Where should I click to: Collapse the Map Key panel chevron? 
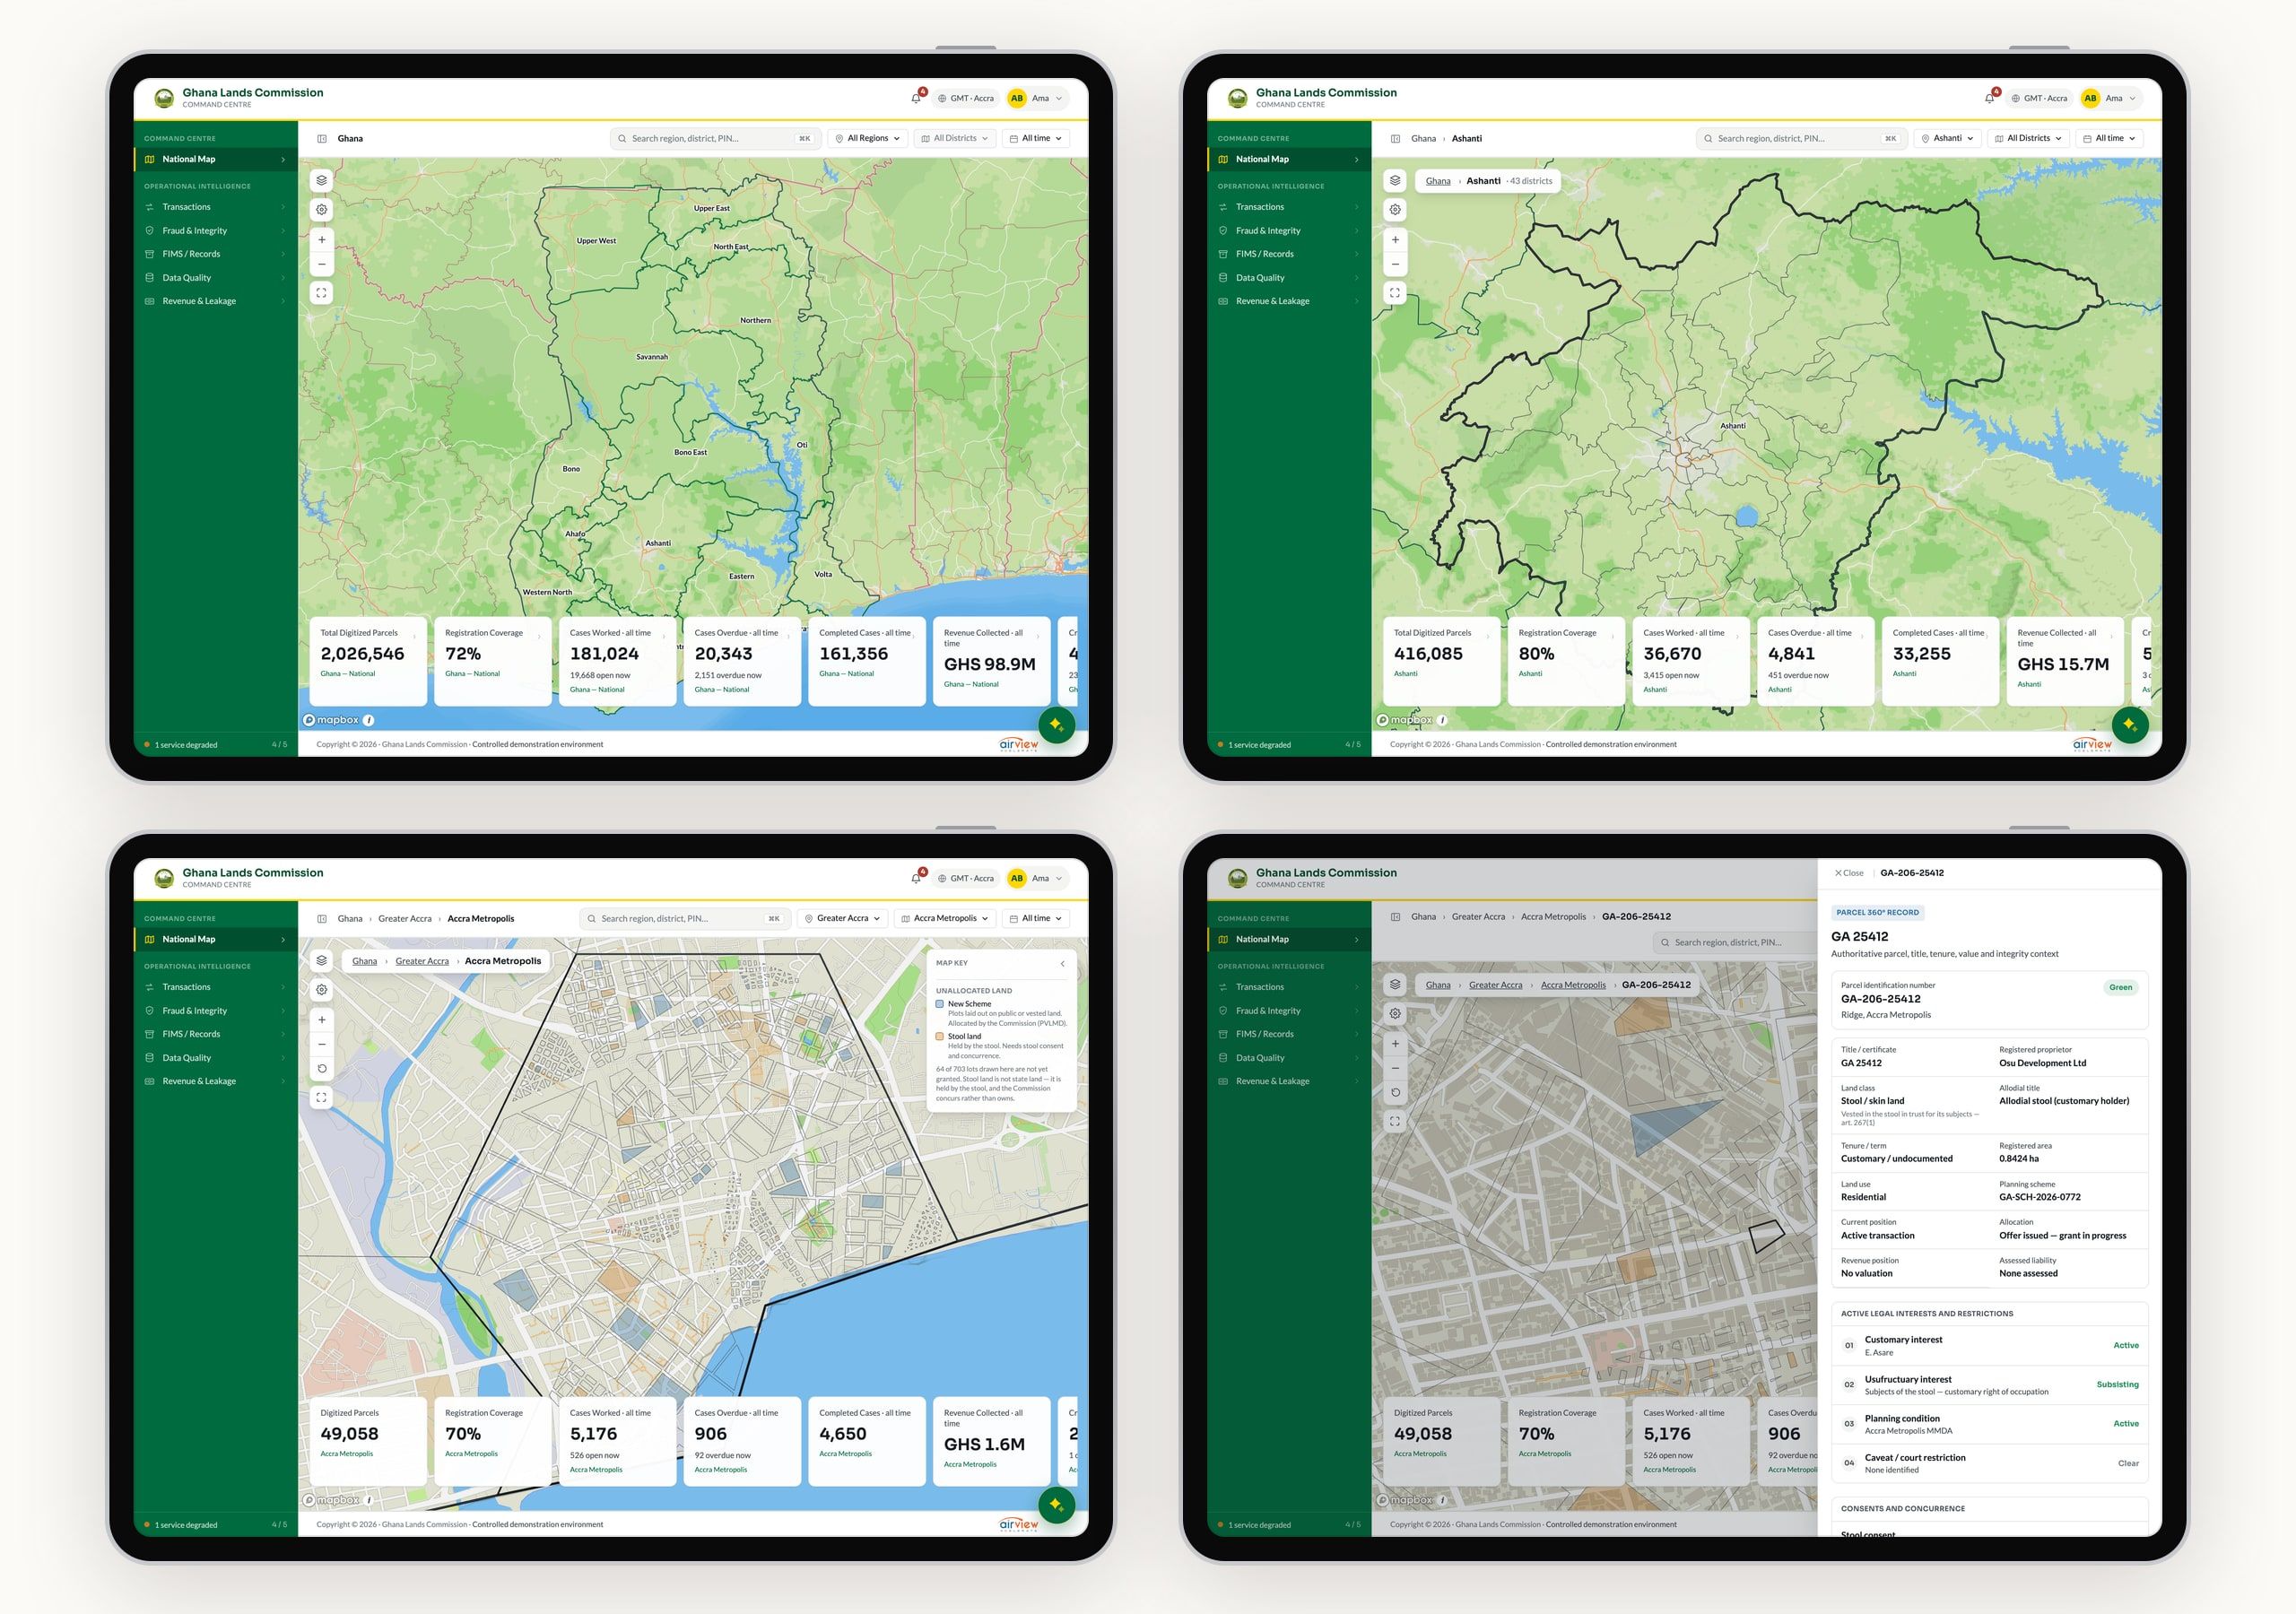click(1062, 964)
